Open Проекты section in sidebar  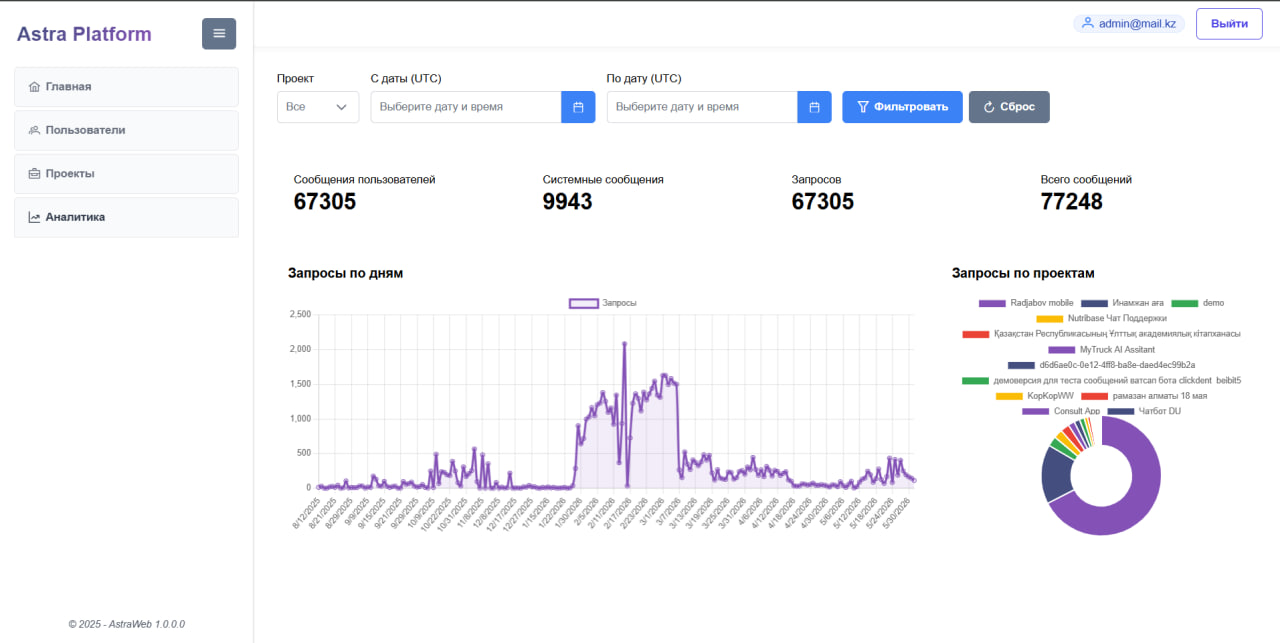click(x=126, y=174)
